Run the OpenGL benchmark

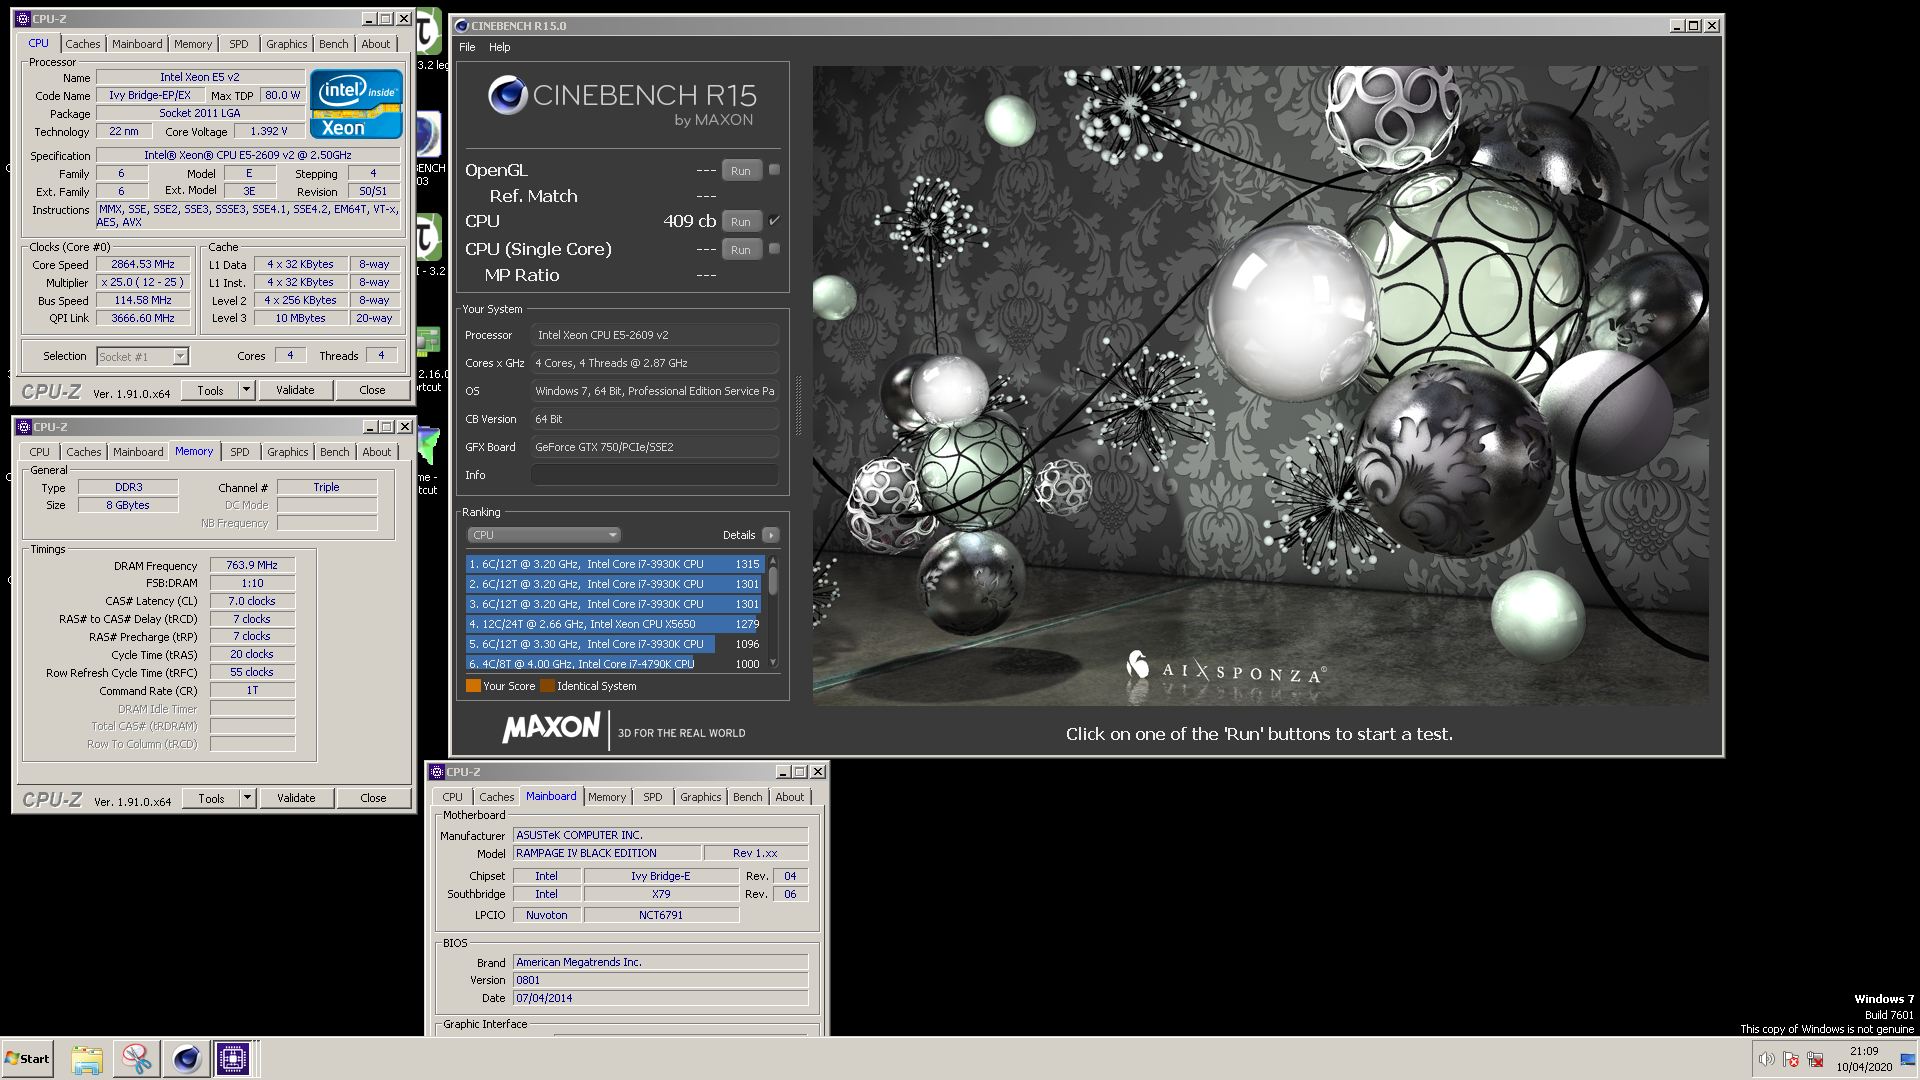[x=740, y=171]
